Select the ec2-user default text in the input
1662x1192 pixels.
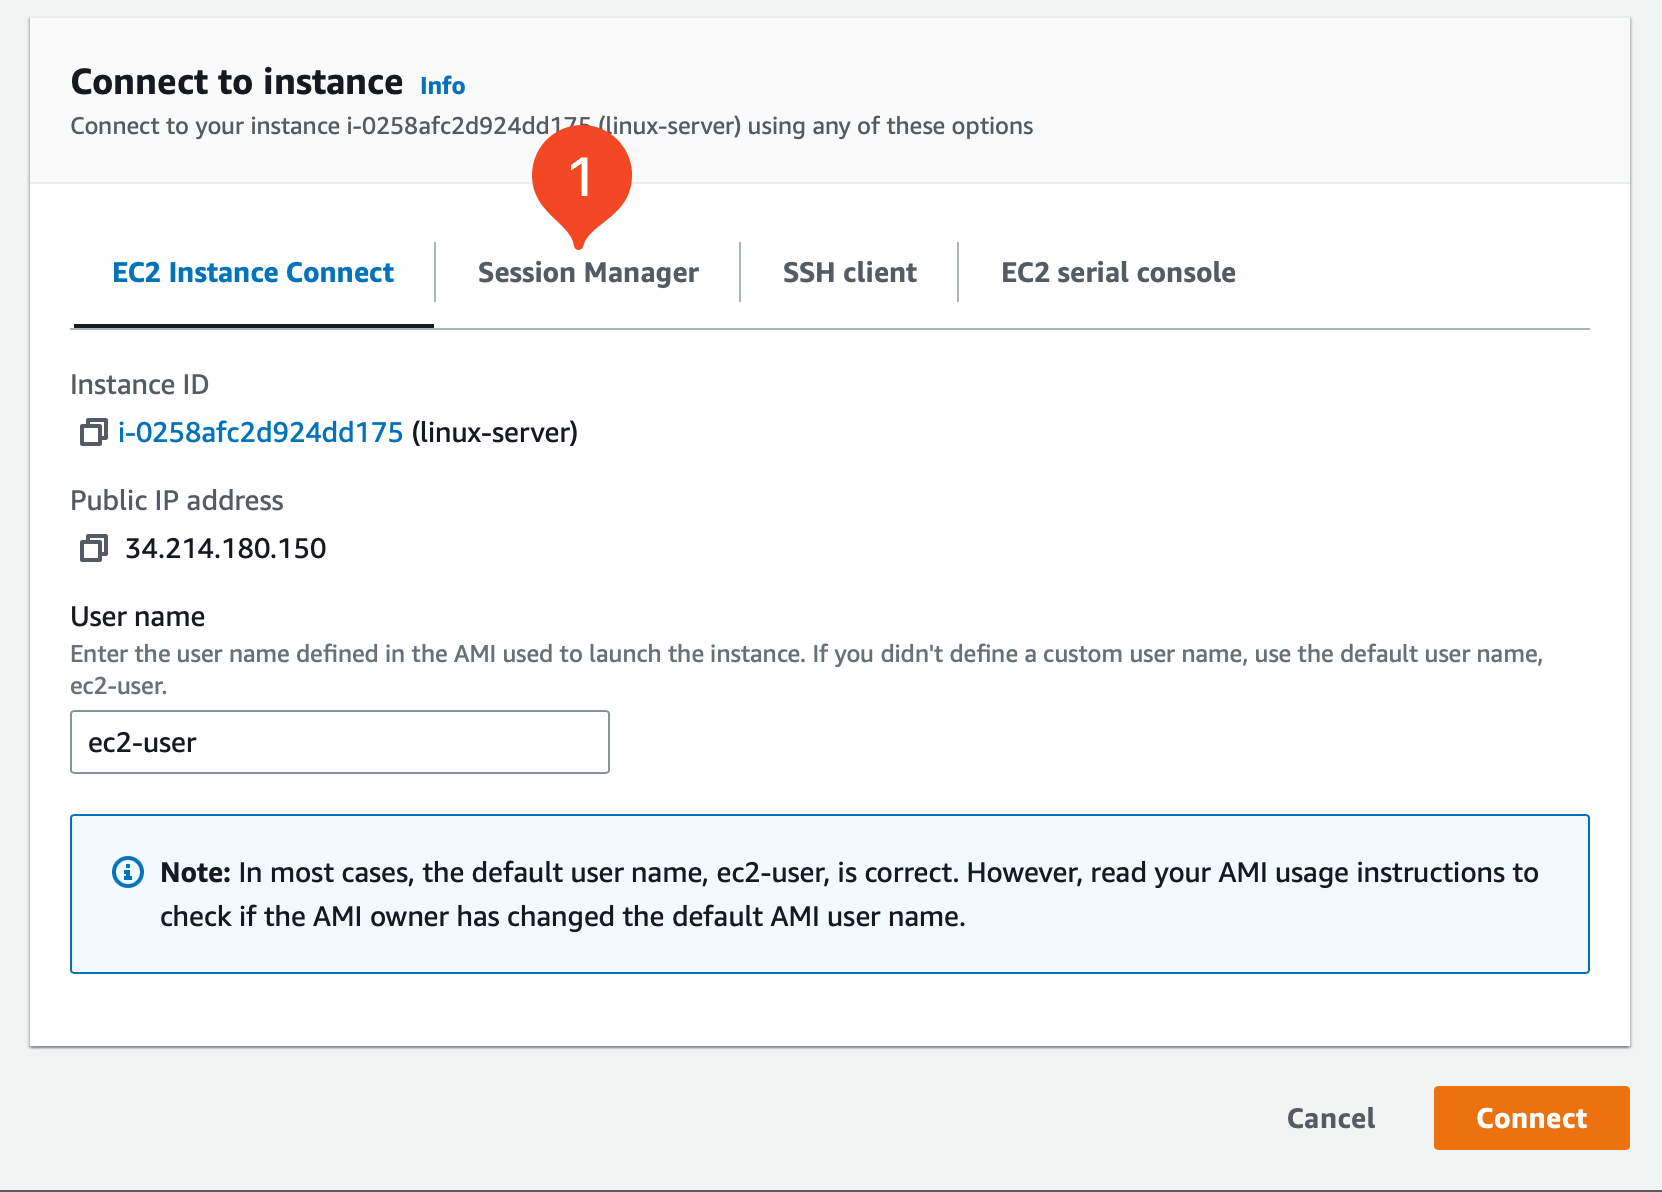coord(140,742)
